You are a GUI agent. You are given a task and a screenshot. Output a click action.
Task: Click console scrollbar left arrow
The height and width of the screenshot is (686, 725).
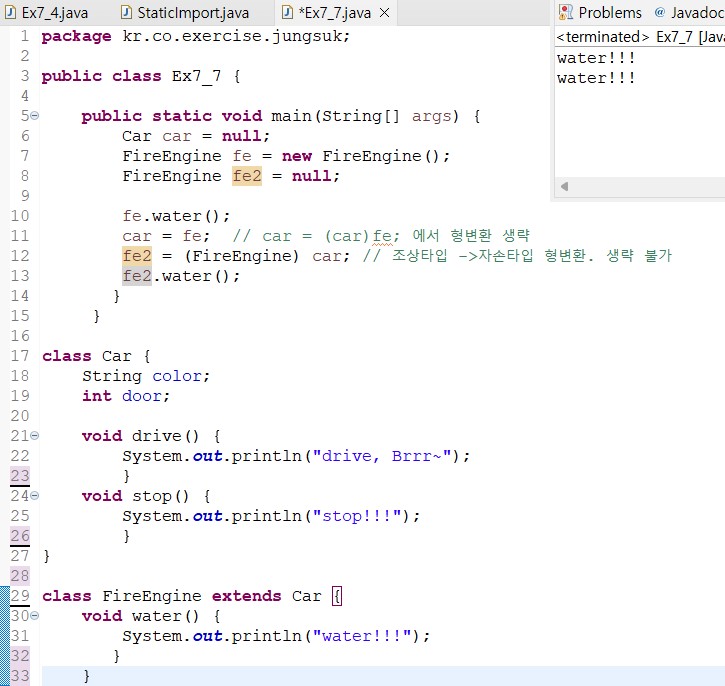click(564, 186)
